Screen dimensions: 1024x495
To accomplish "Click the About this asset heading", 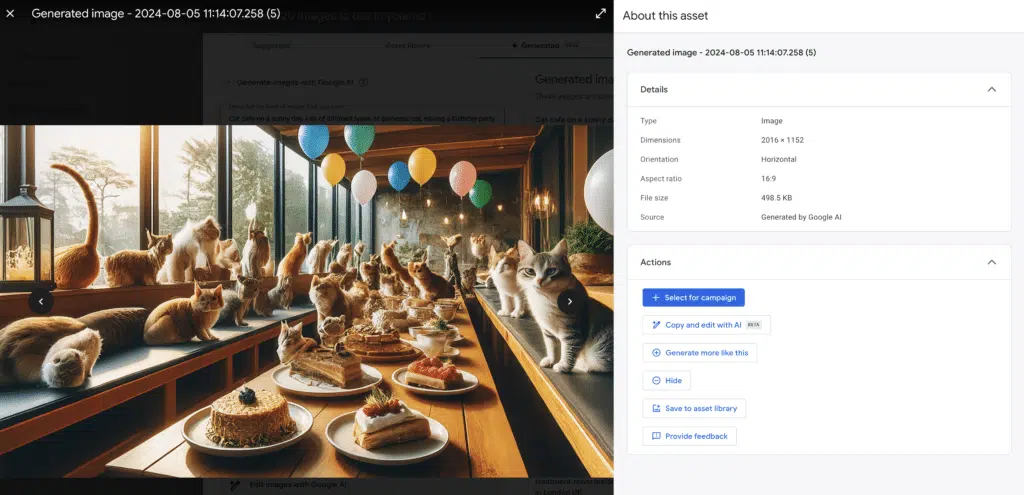I will click(665, 16).
